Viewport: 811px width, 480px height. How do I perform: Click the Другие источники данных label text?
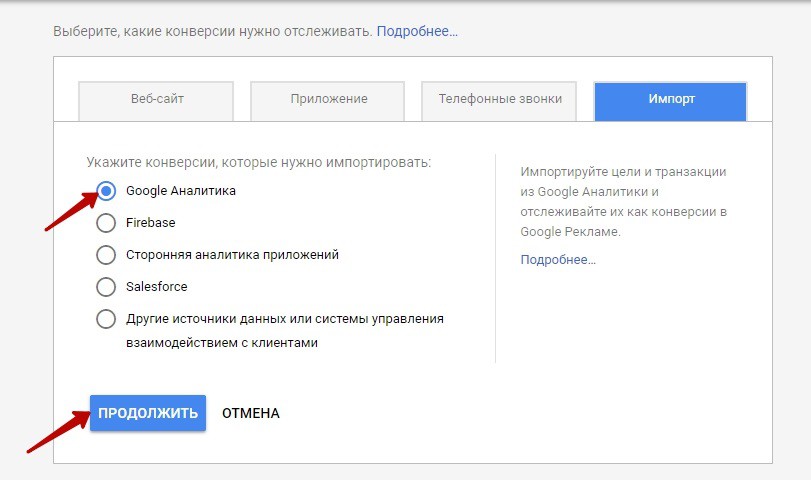click(x=284, y=319)
